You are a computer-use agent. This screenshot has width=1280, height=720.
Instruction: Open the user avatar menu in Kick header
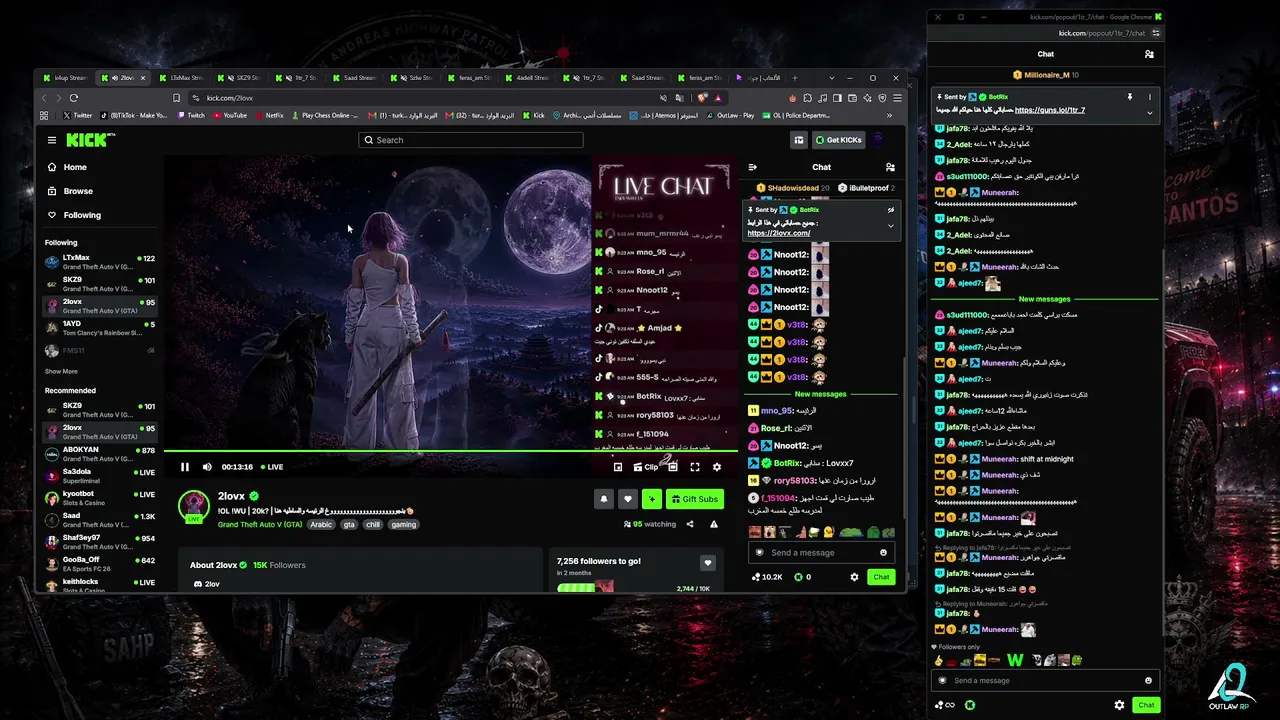tap(878, 140)
